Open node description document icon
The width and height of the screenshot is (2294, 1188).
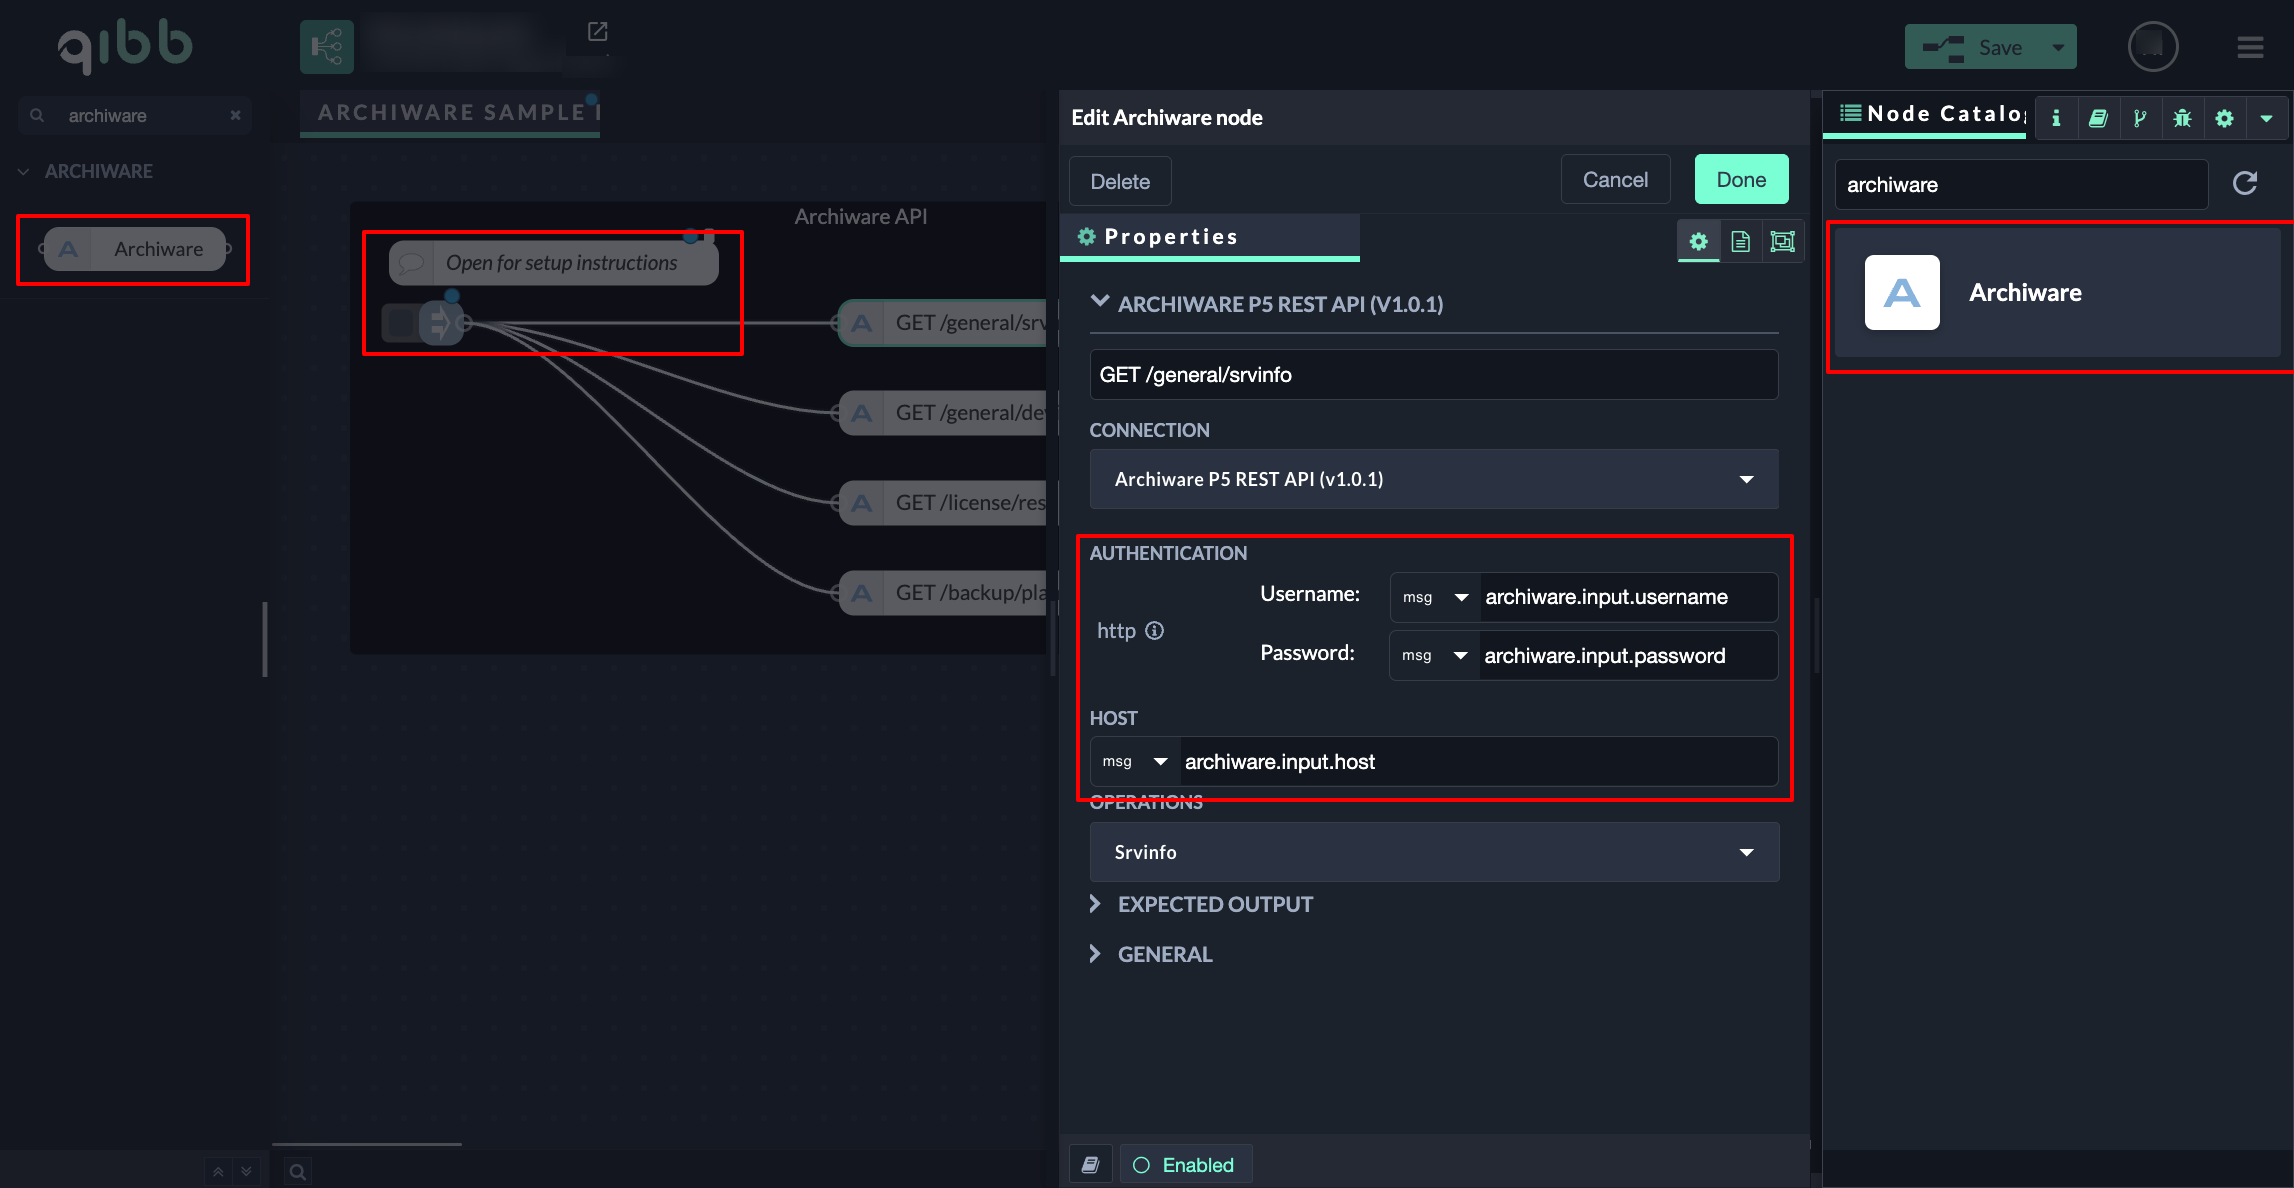click(x=1740, y=241)
